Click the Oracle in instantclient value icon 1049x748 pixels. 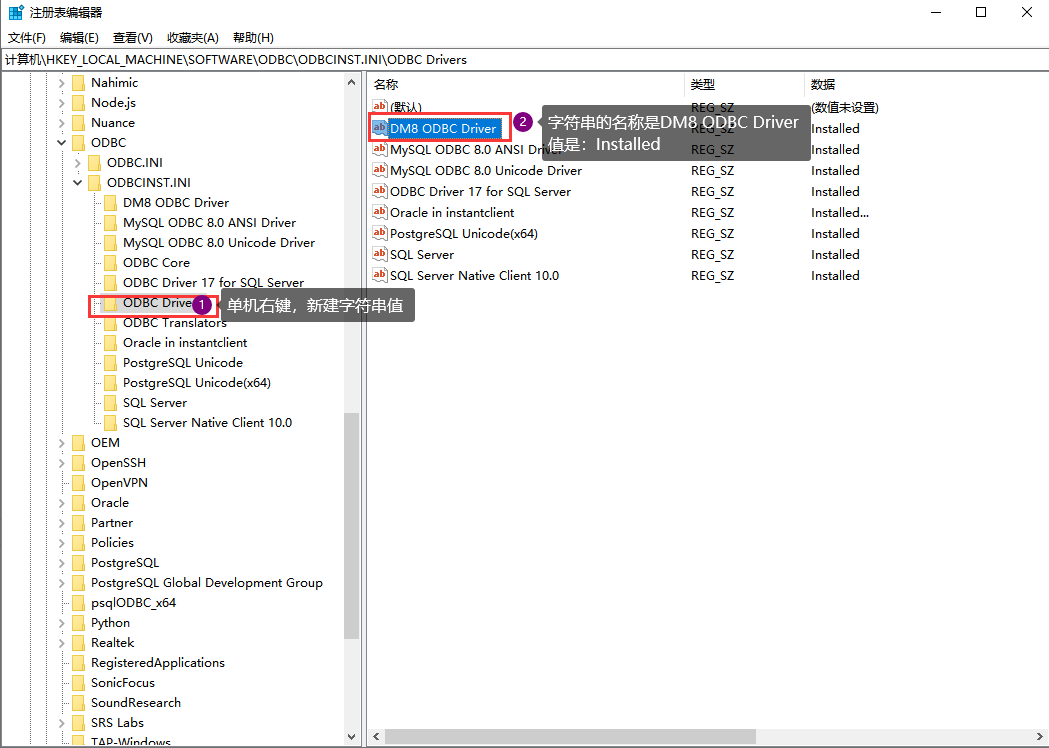pos(379,212)
